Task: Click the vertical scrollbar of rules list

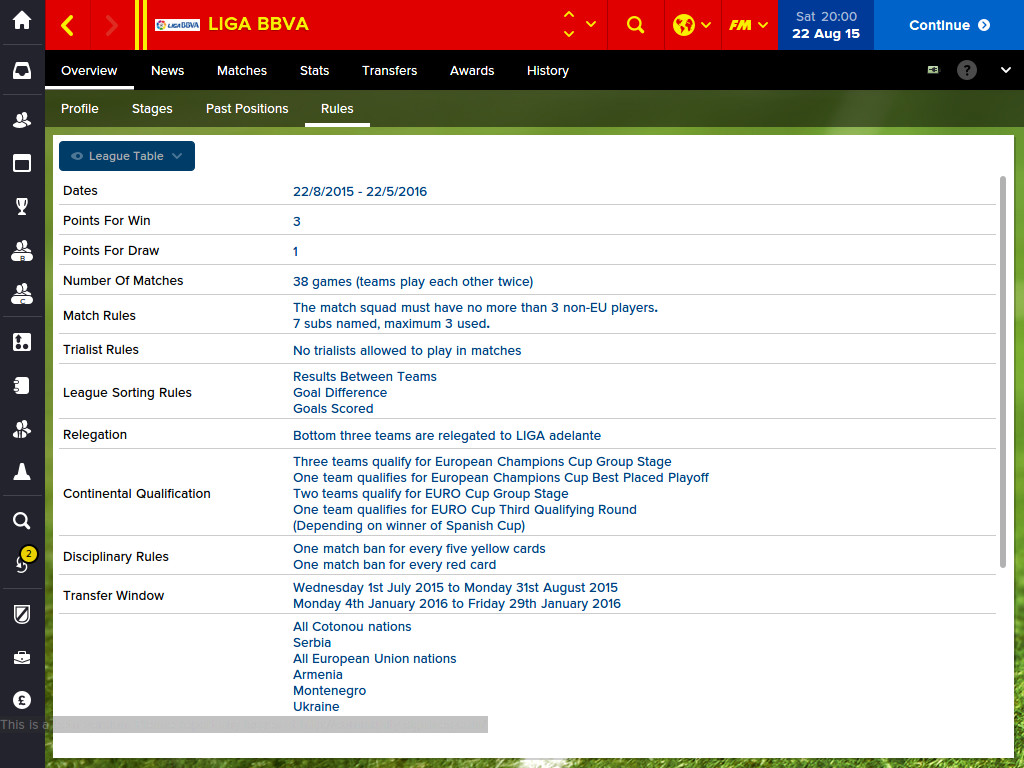Action: coord(1003,370)
